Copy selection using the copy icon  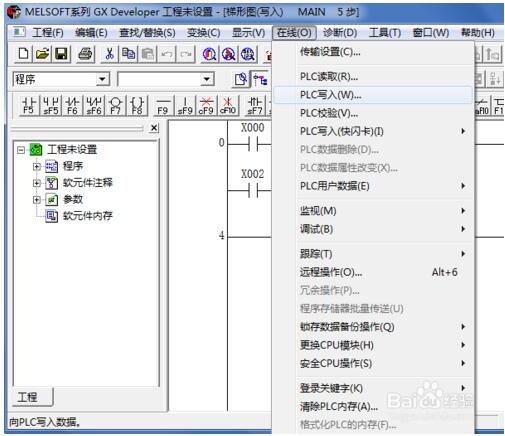(128, 54)
